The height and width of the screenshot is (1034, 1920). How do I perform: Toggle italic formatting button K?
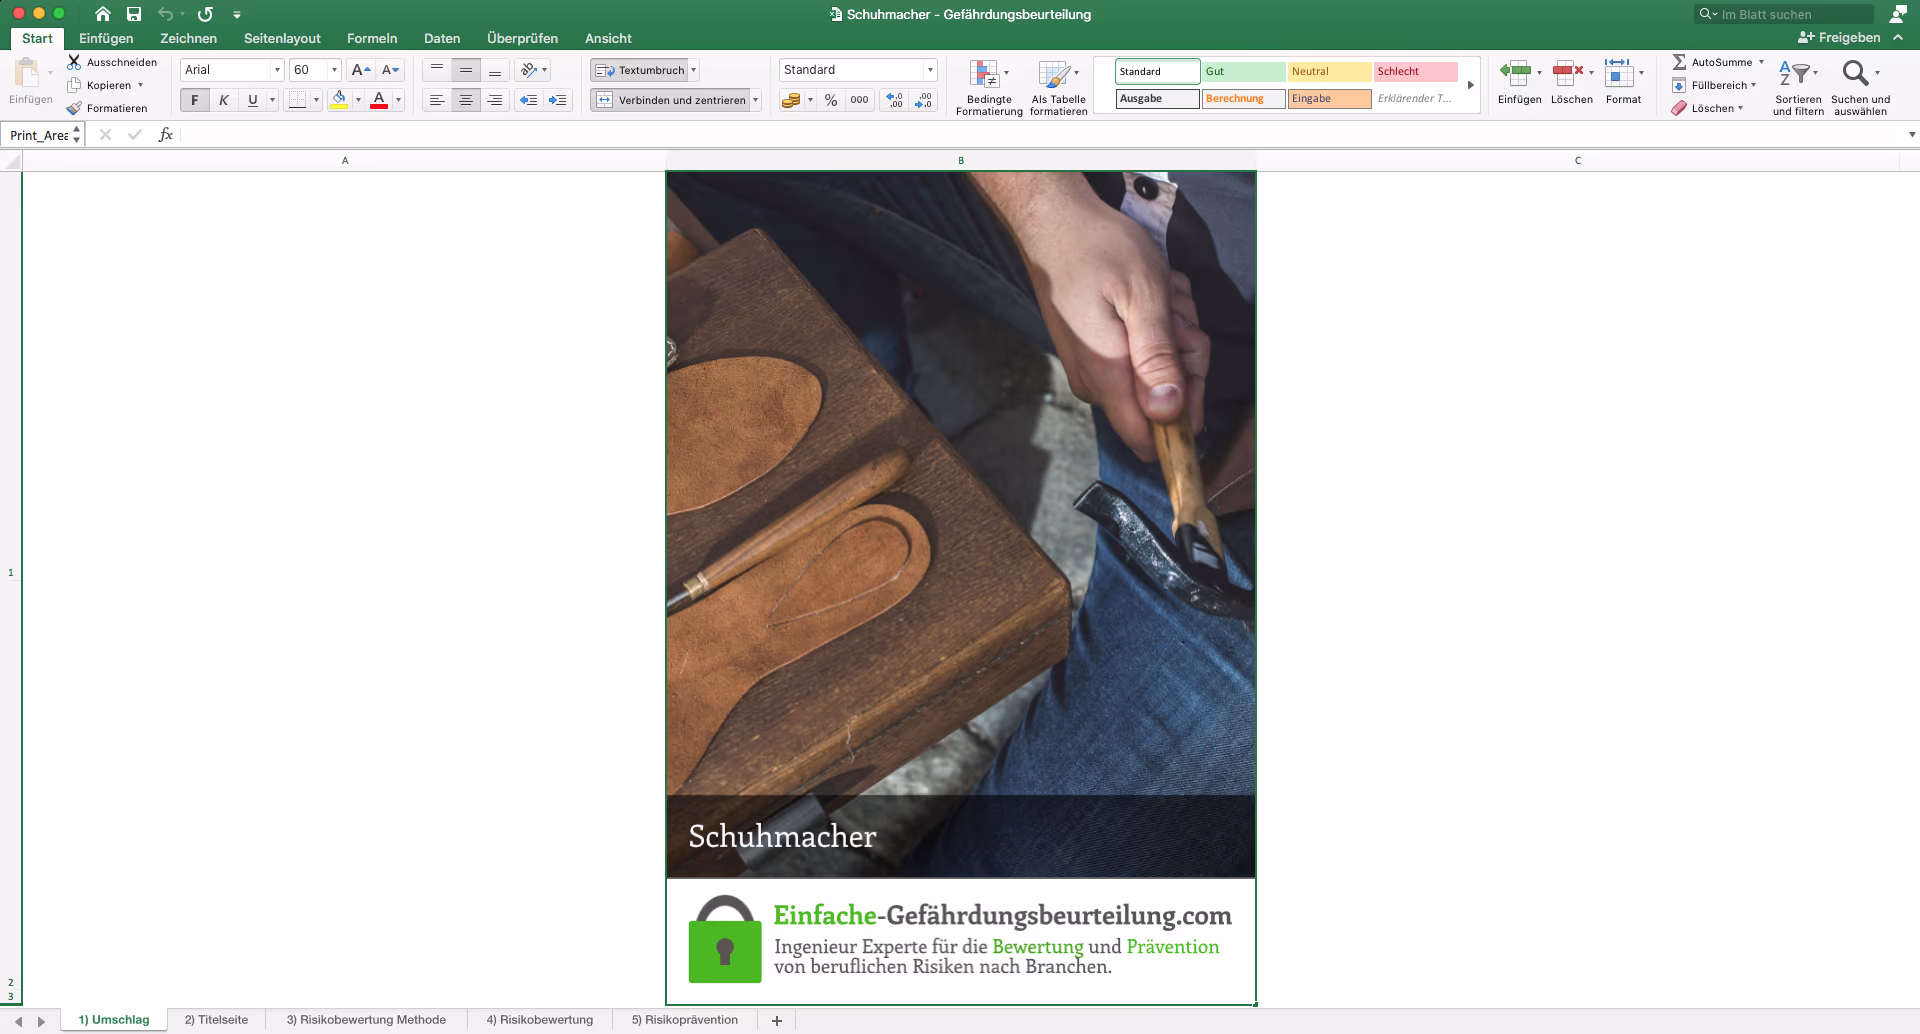[224, 100]
